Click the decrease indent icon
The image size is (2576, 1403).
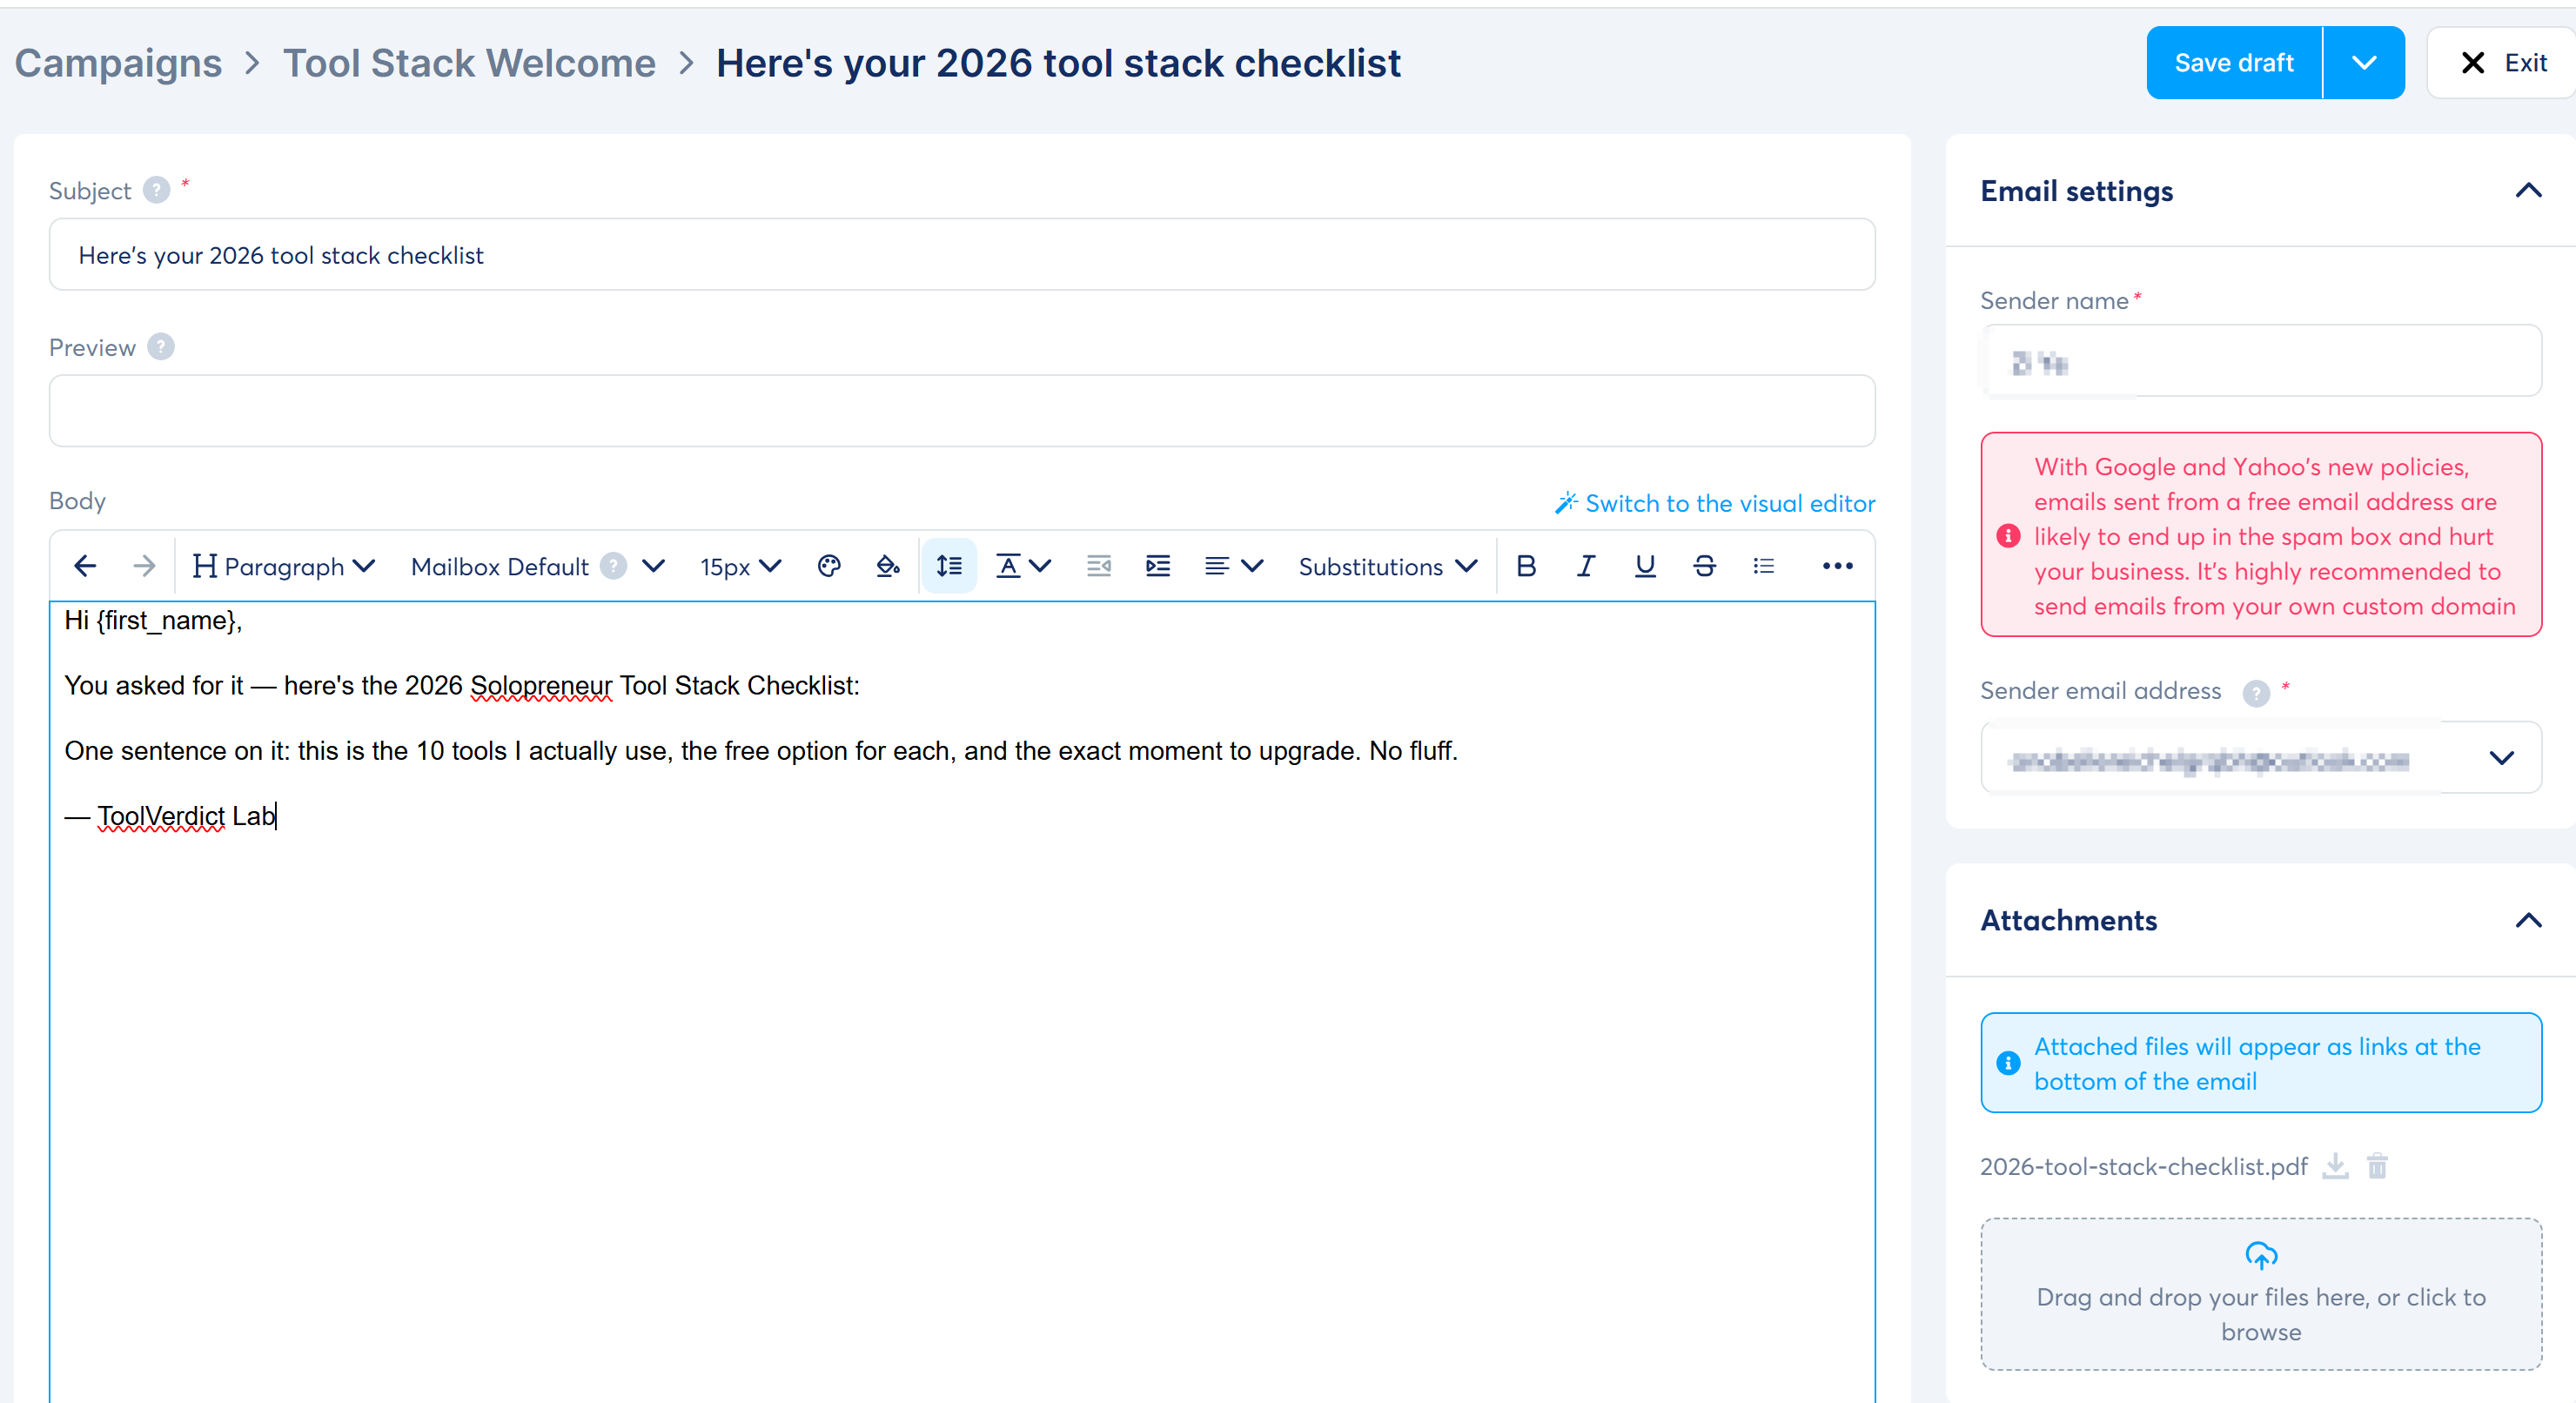pyautogui.click(x=1099, y=566)
